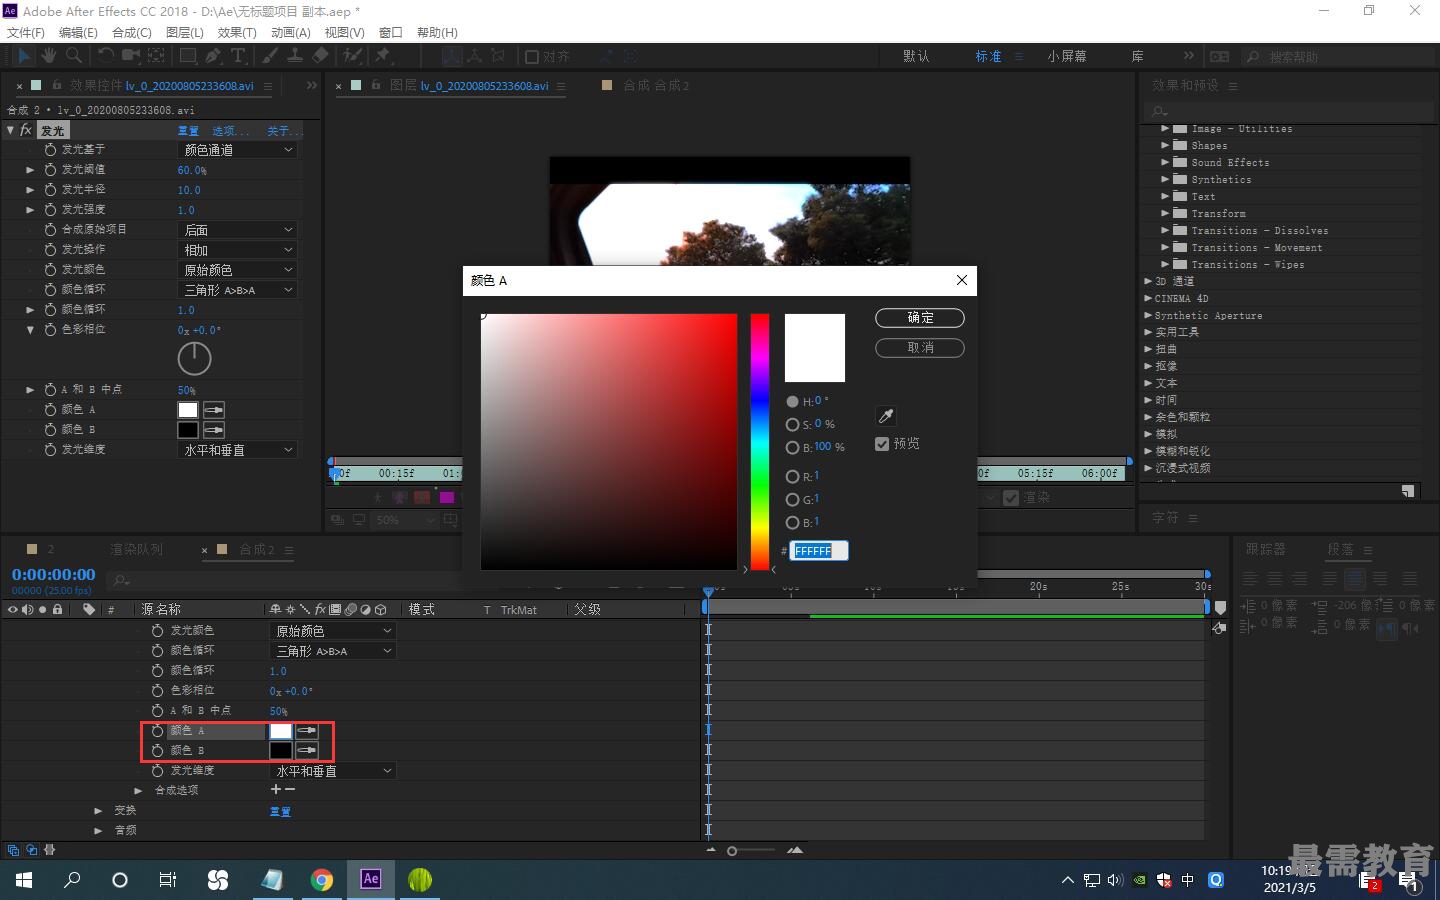The width and height of the screenshot is (1440, 900).
Task: Select the Pen tool
Action: pyautogui.click(x=213, y=56)
